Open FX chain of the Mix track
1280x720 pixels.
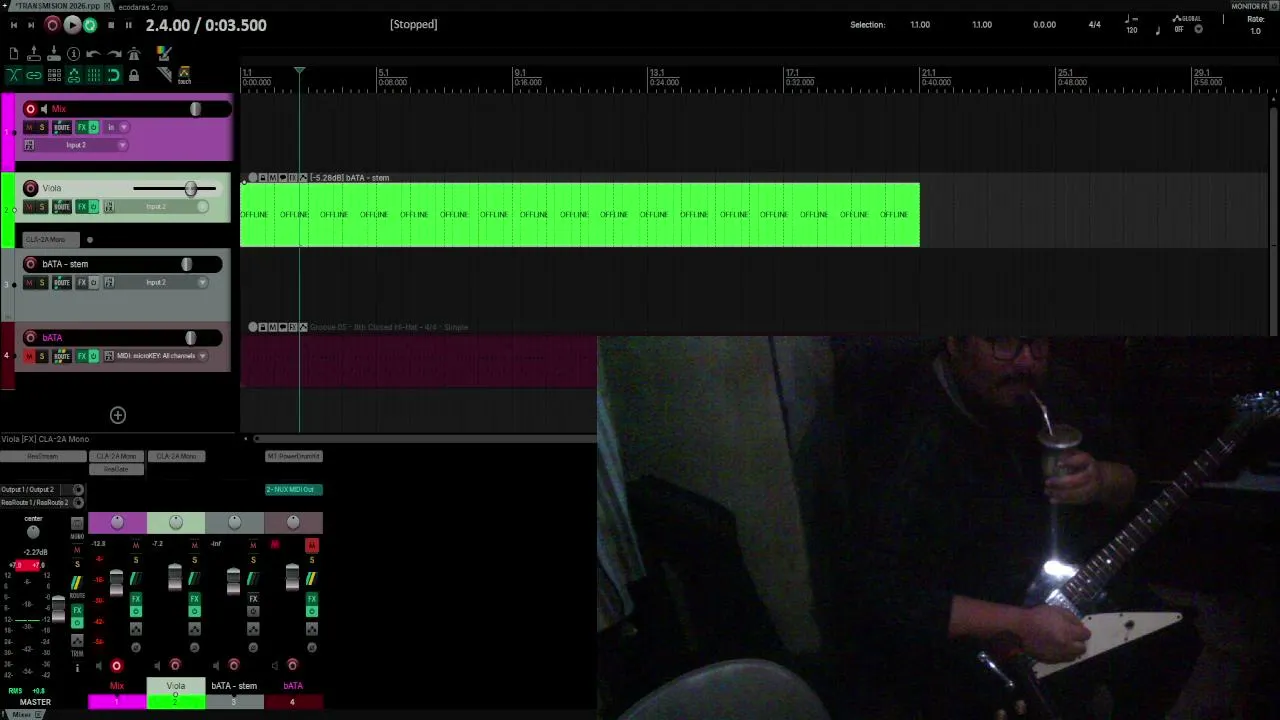(x=82, y=127)
